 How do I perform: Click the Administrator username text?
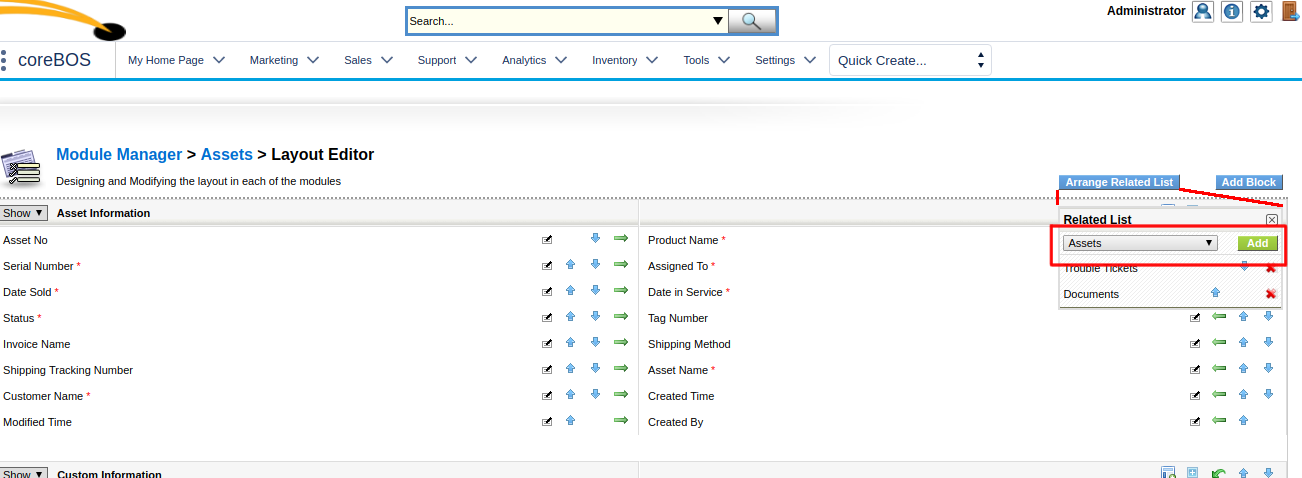click(x=1146, y=11)
